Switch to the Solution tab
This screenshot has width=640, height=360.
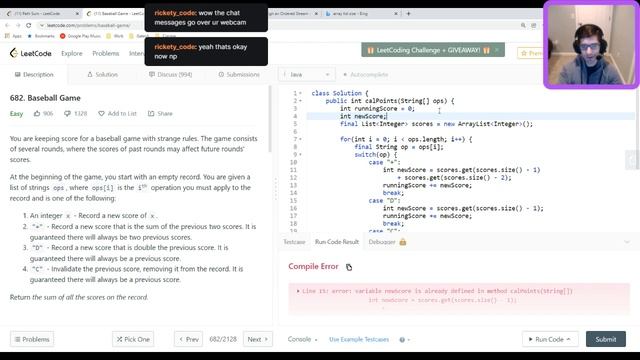click(x=102, y=75)
